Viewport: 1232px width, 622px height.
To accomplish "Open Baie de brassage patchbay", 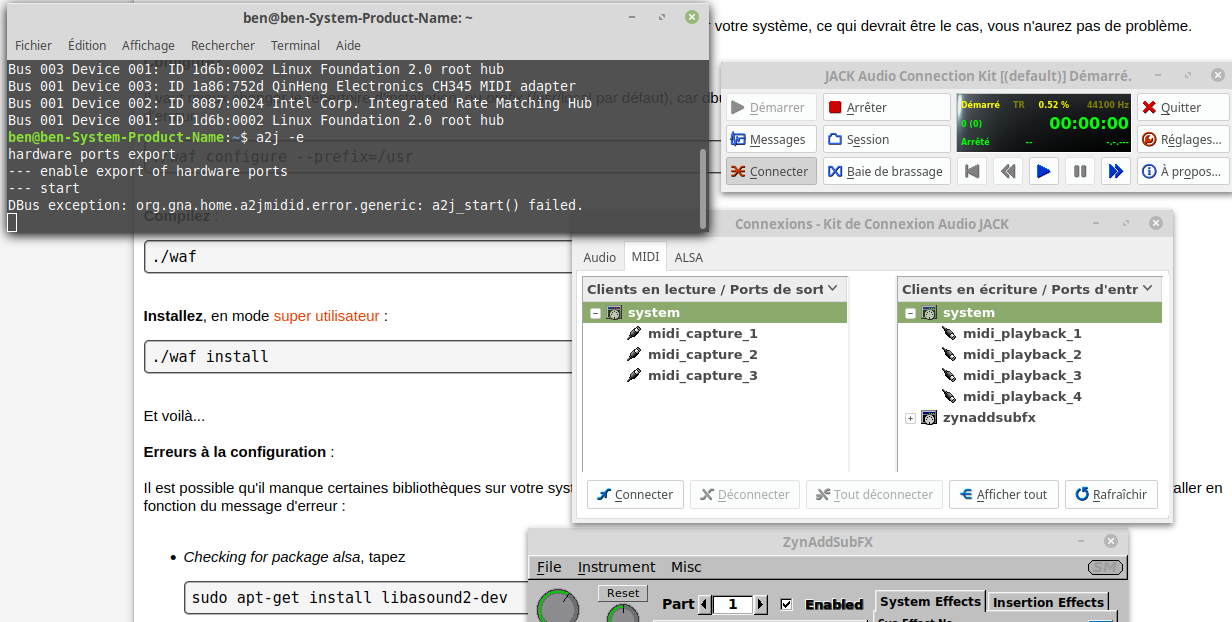I will [x=886, y=171].
